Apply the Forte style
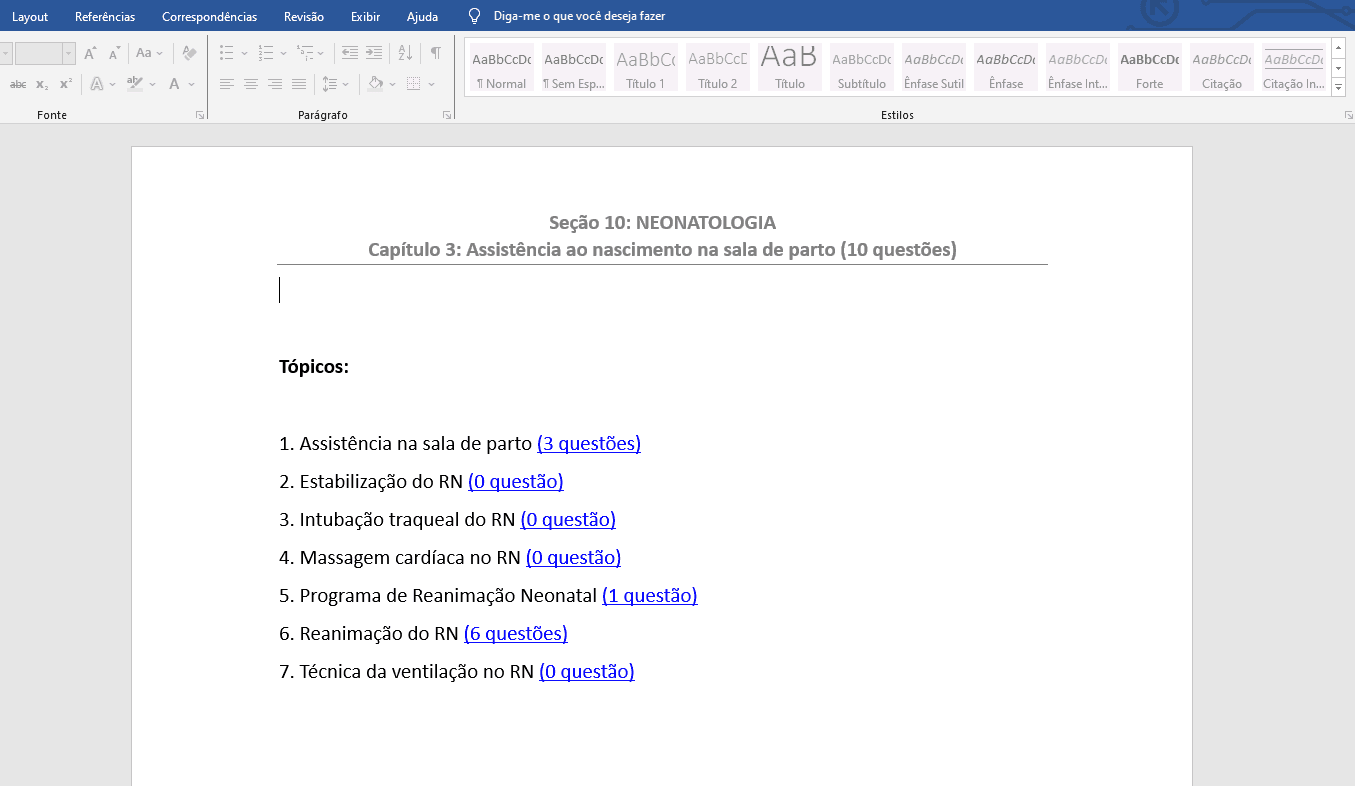This screenshot has height=786, width=1355. [x=1149, y=67]
